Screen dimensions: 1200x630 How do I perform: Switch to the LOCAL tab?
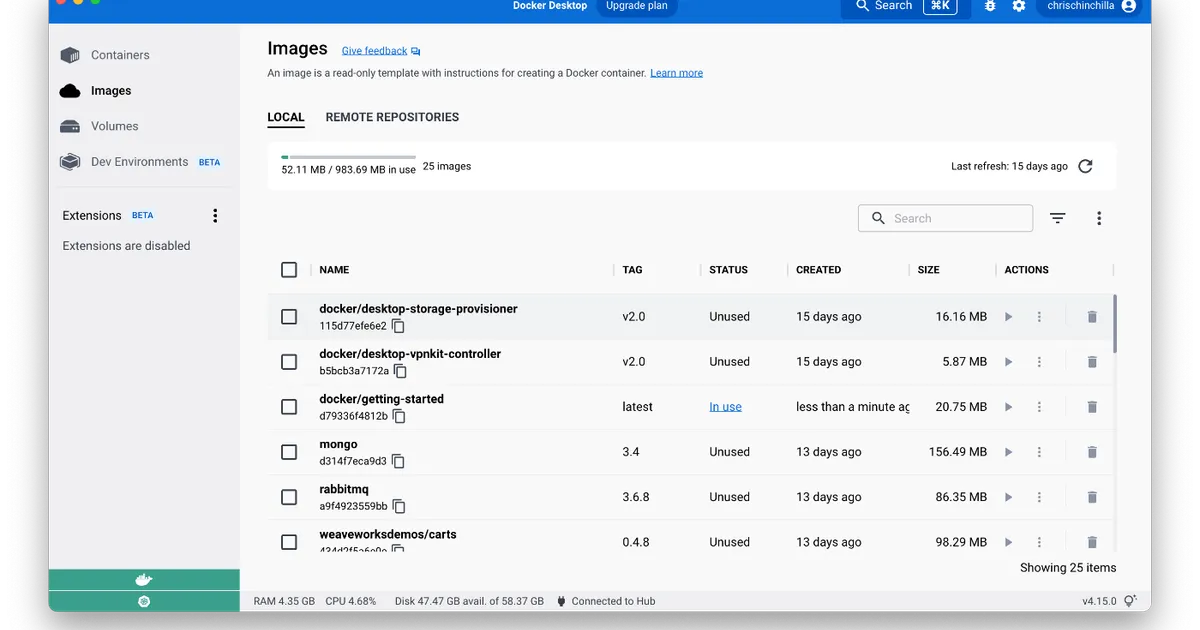click(x=286, y=117)
